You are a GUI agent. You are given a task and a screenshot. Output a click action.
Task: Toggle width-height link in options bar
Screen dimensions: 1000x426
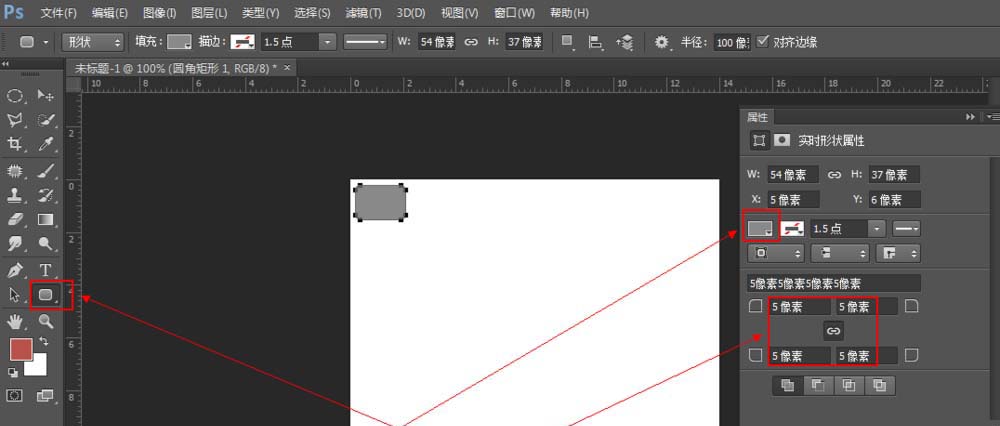pos(471,42)
